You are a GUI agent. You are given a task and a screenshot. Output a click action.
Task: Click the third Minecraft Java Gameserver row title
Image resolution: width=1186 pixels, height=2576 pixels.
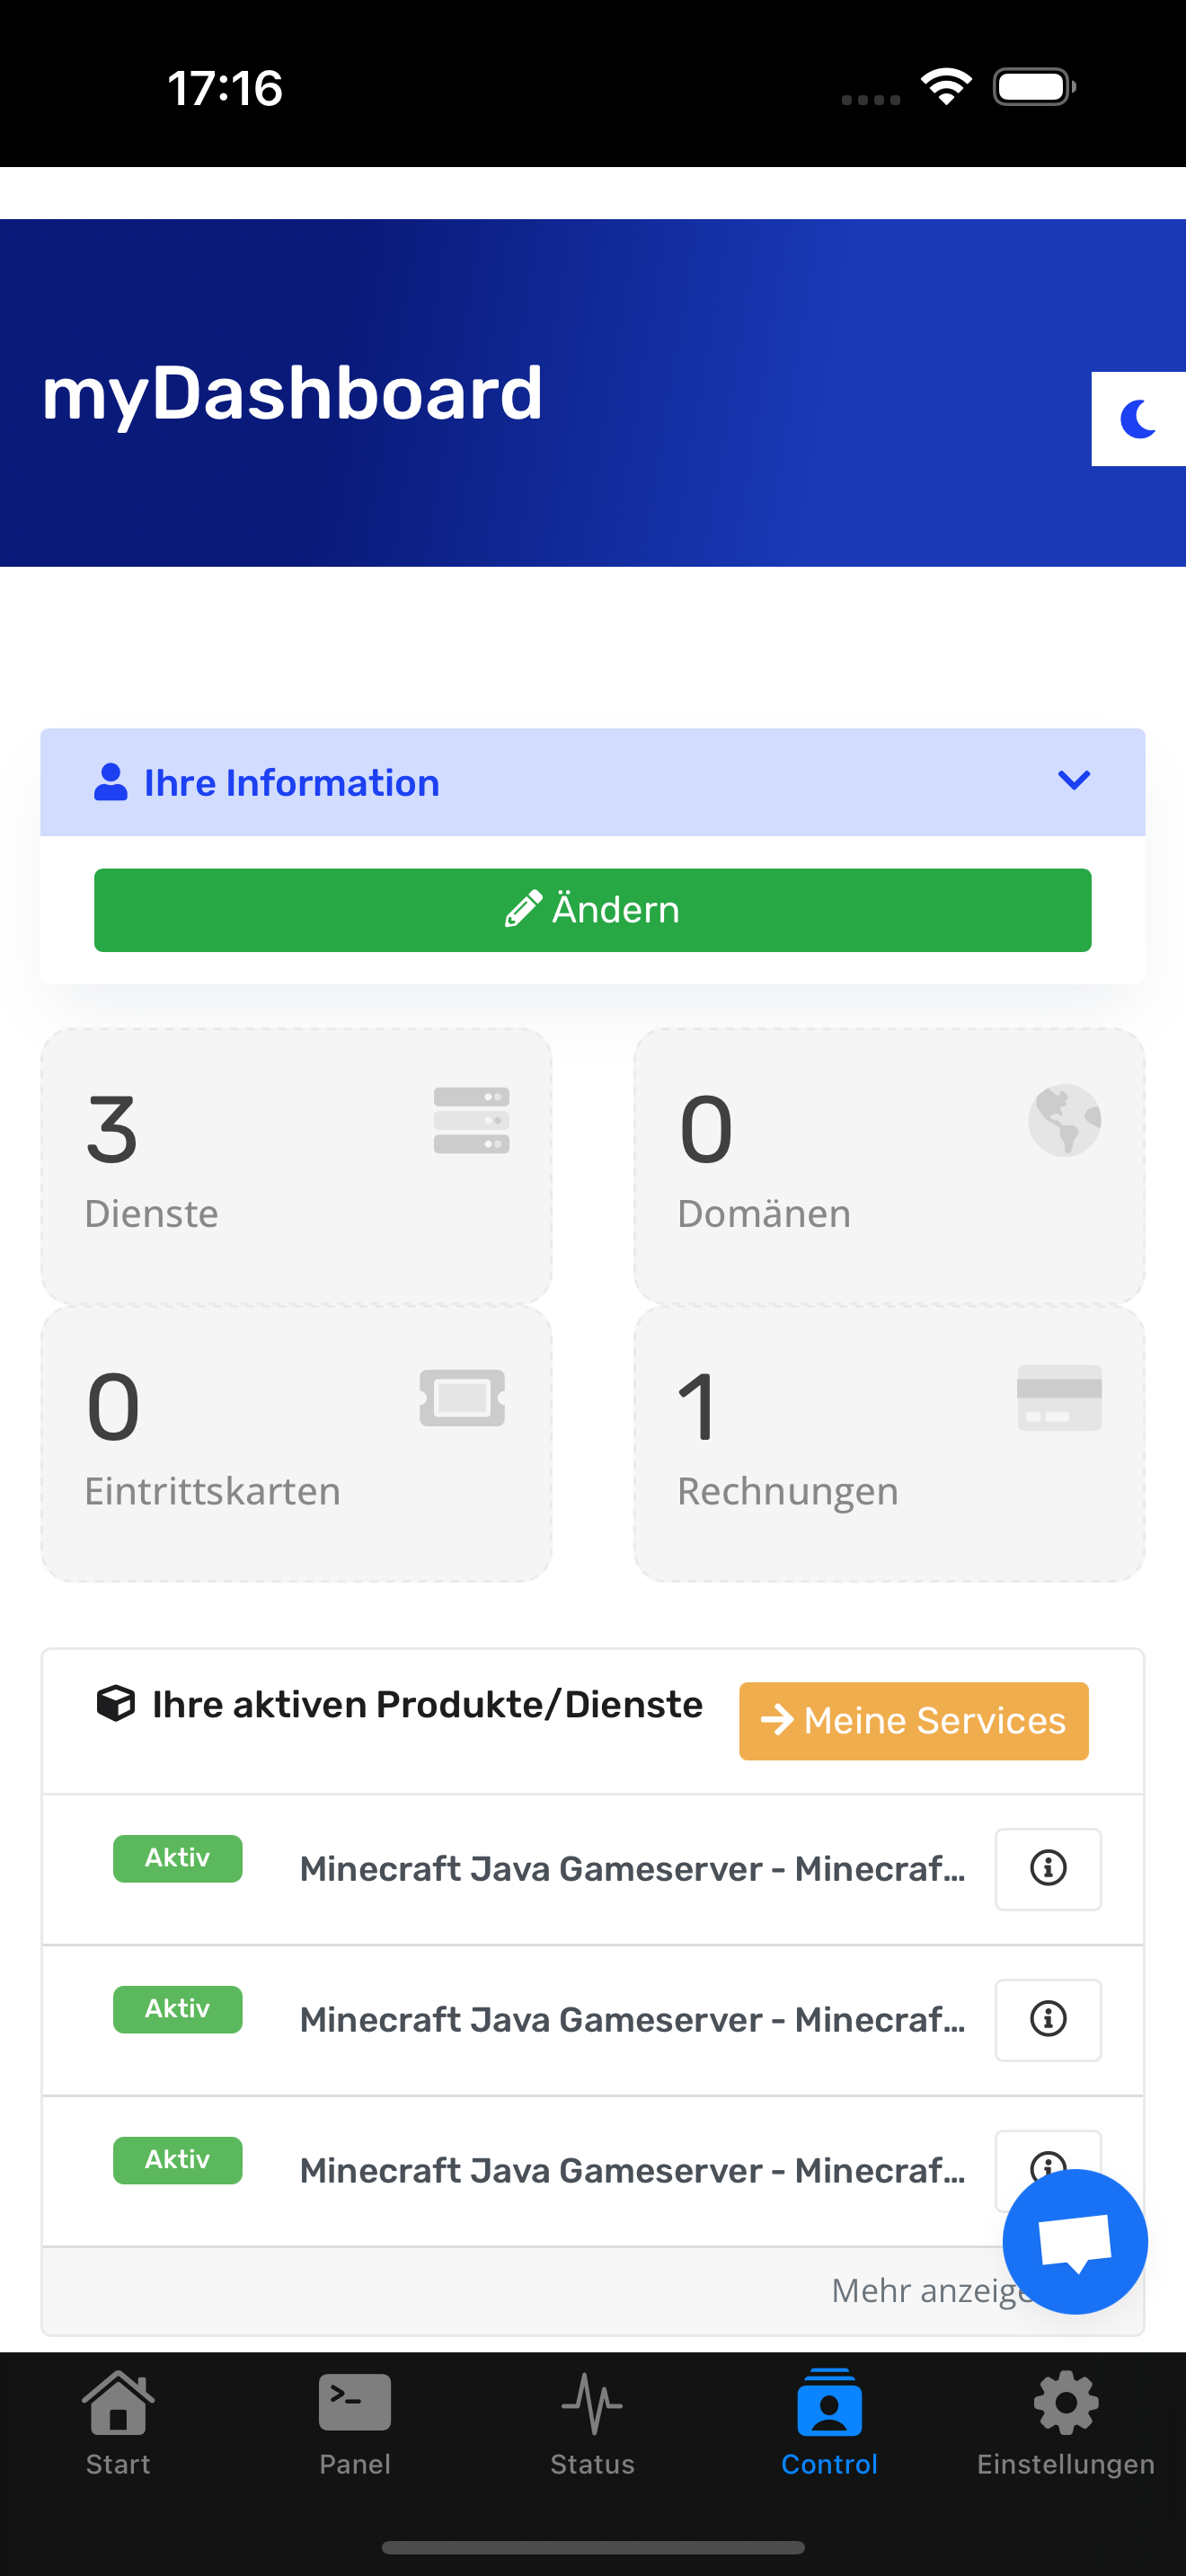click(632, 2170)
